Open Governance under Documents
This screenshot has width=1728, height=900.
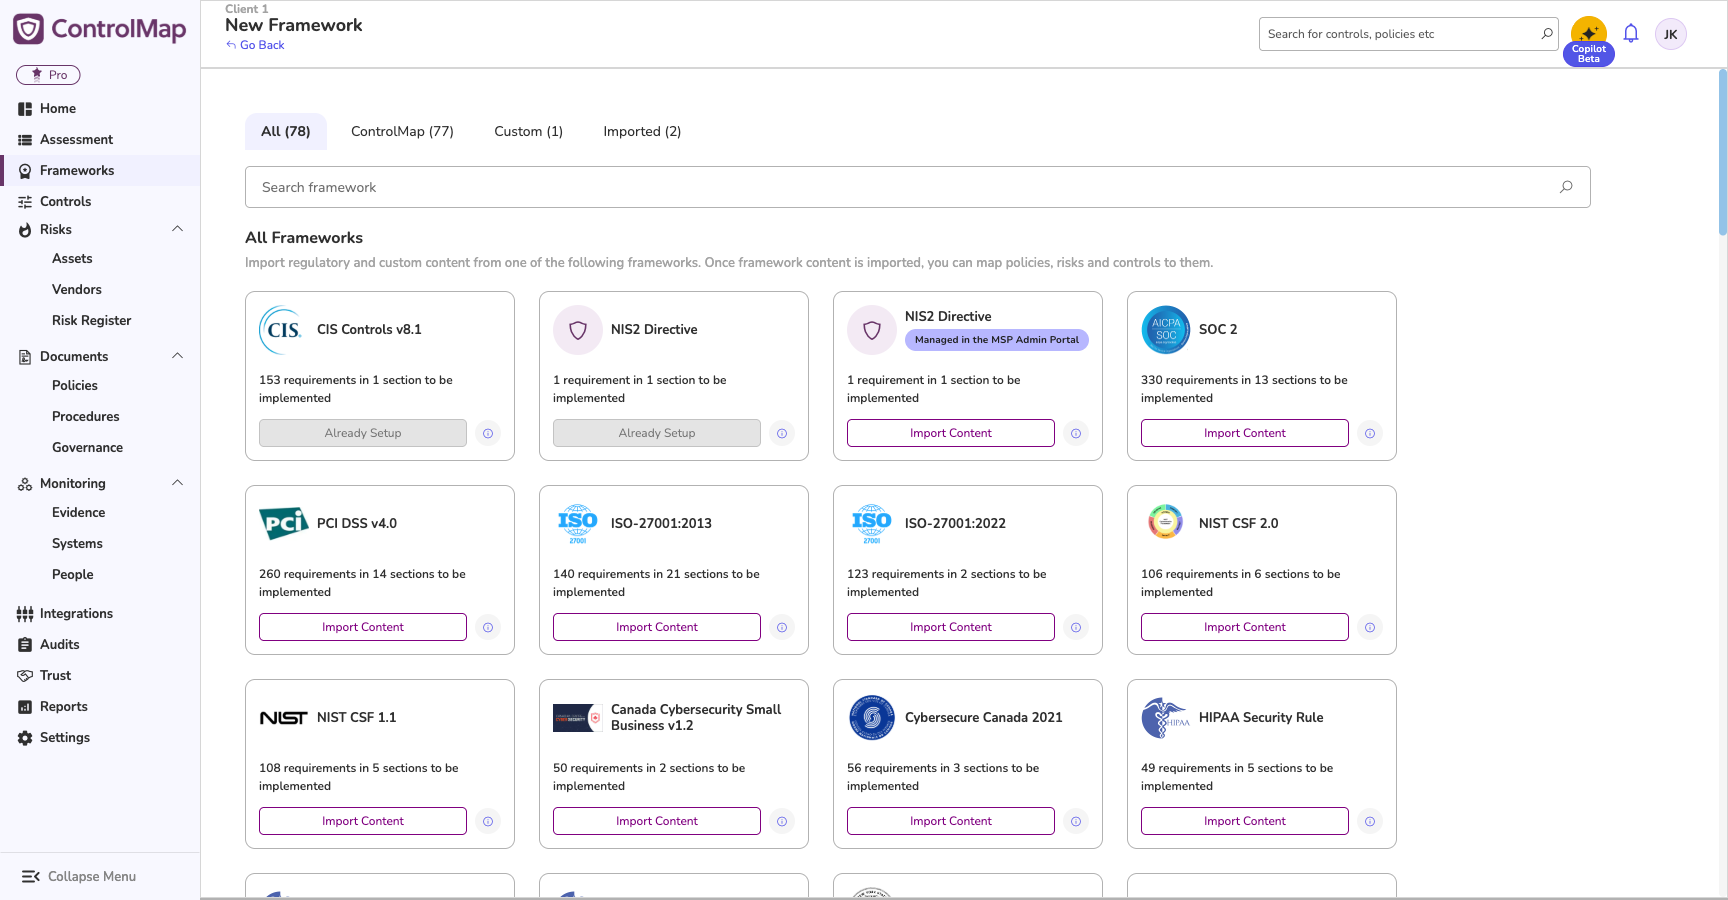click(88, 447)
